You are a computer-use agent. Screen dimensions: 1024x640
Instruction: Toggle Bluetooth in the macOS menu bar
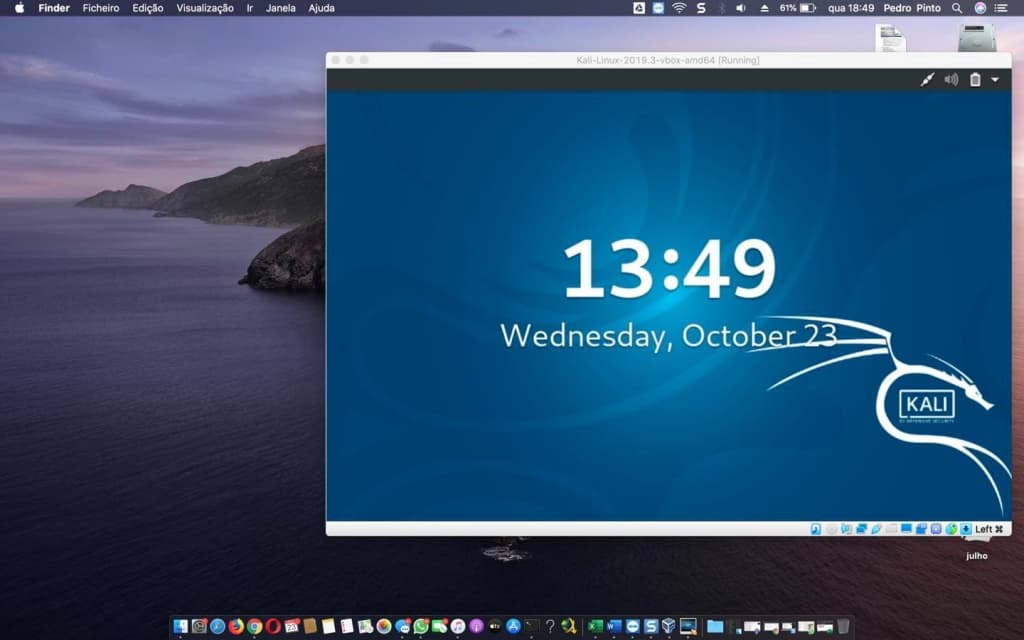point(722,8)
